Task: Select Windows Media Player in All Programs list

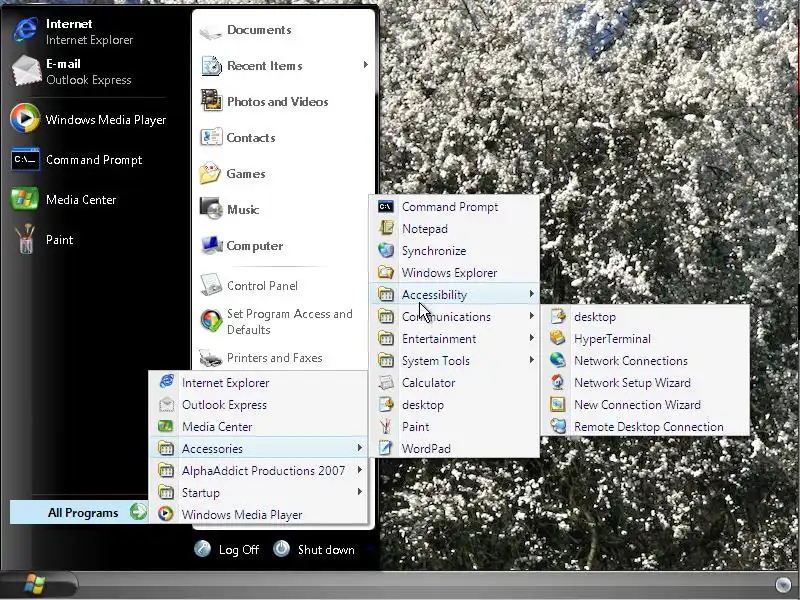Action: coord(258,514)
